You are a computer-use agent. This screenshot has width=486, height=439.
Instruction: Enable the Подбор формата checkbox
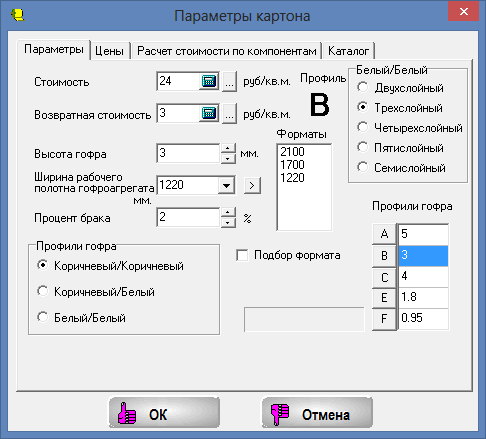pos(242,255)
